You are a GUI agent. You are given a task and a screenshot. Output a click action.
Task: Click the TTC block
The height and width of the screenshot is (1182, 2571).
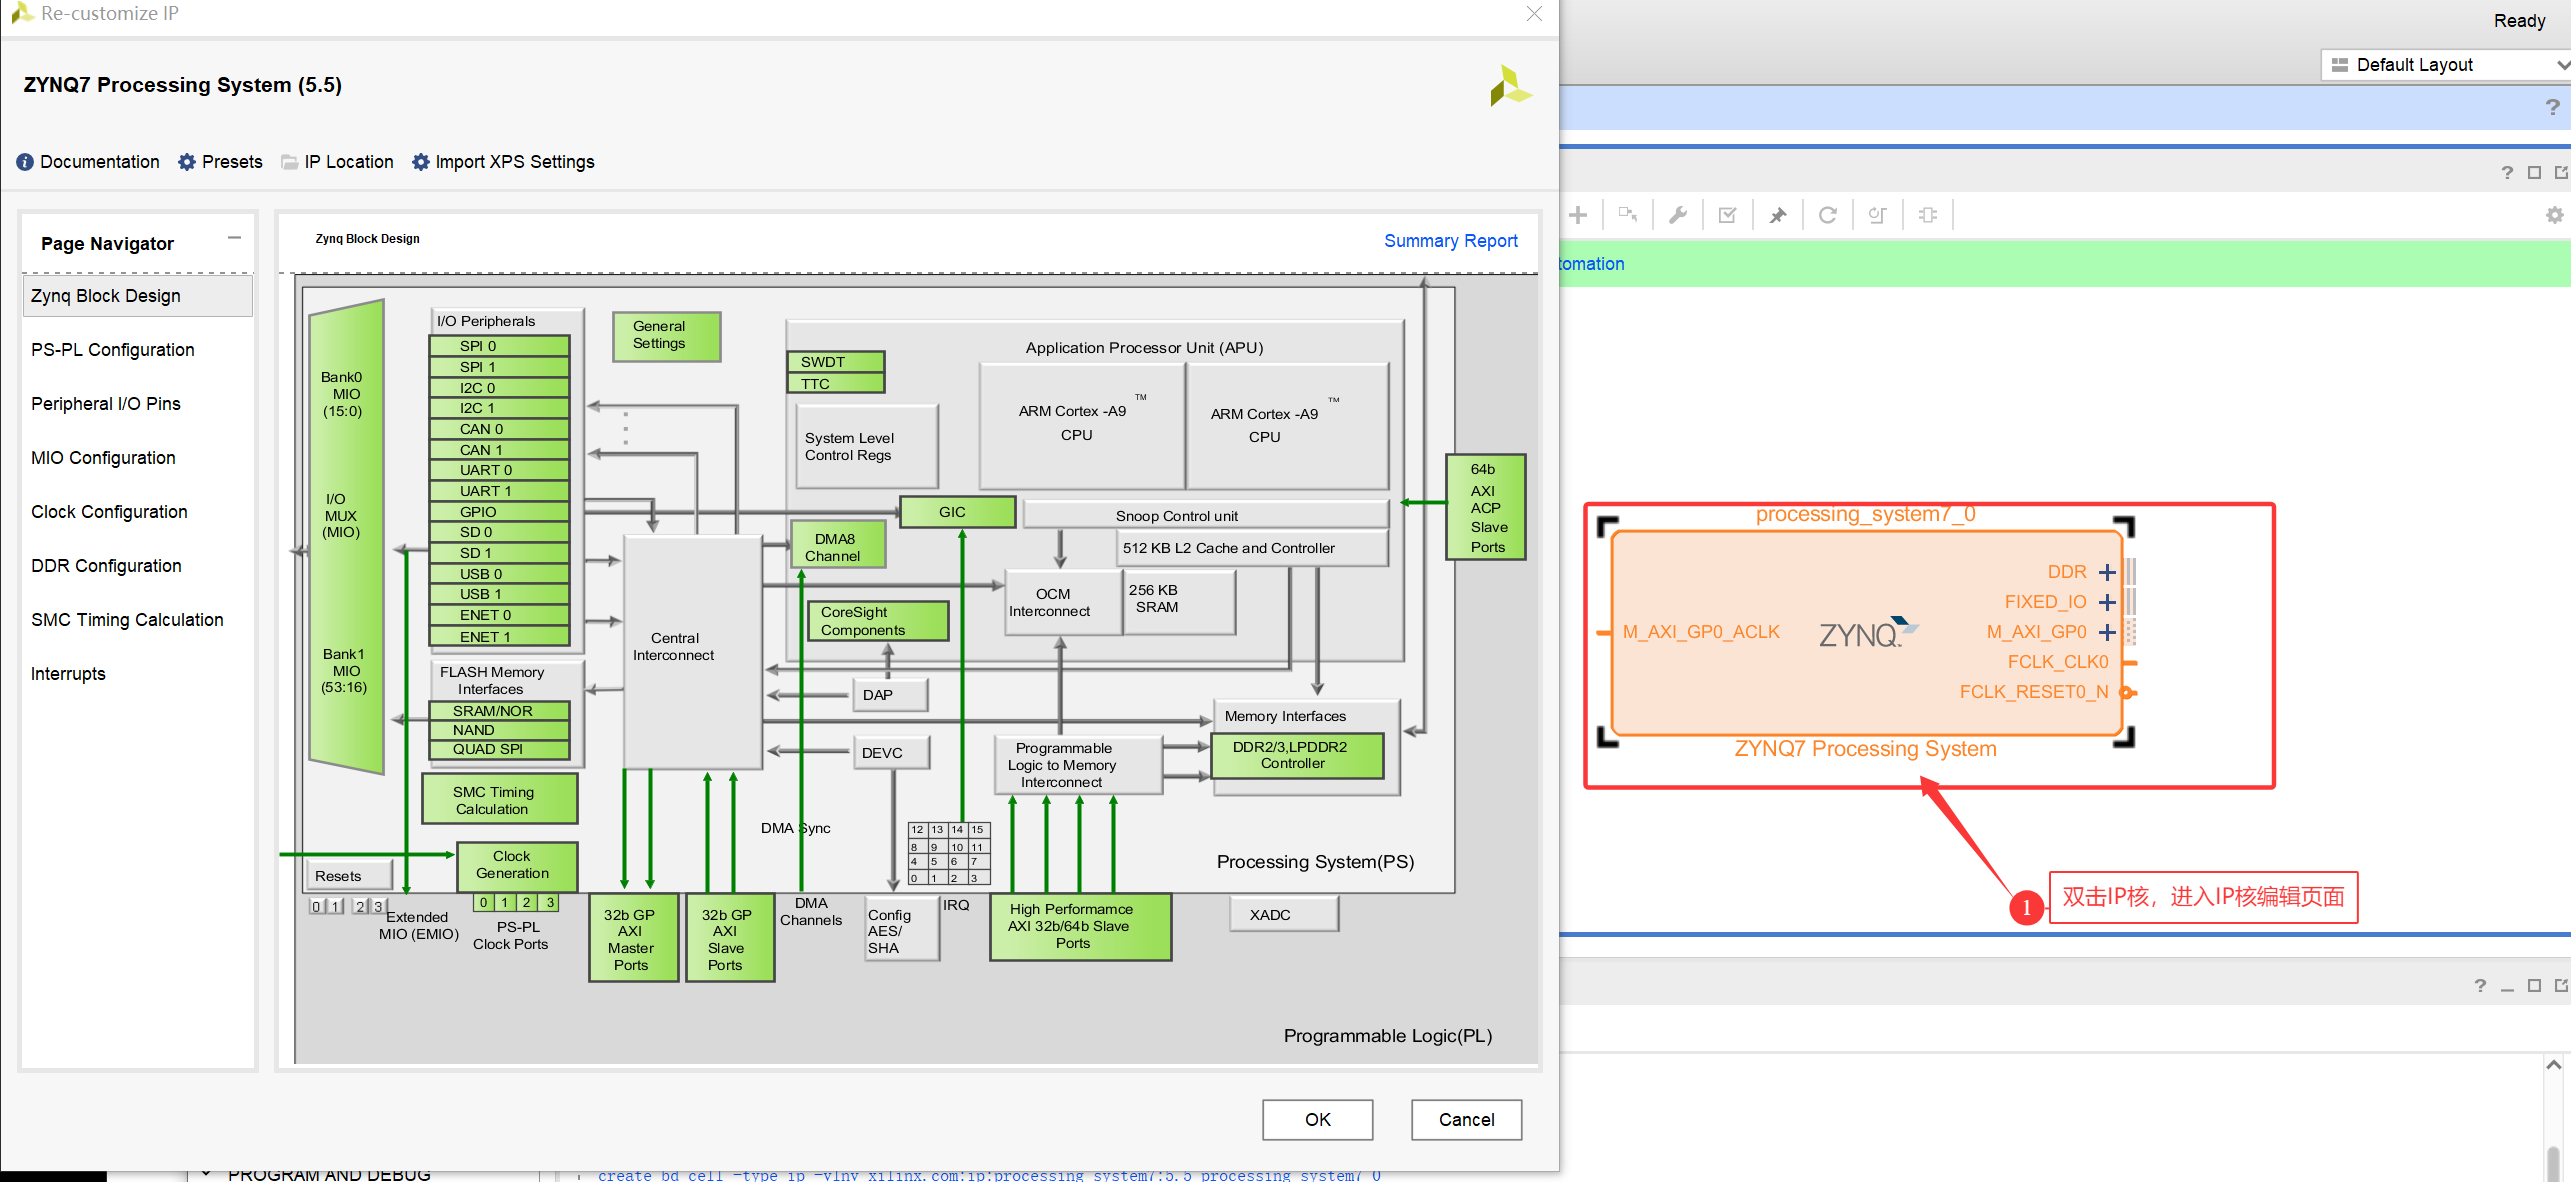coord(836,384)
